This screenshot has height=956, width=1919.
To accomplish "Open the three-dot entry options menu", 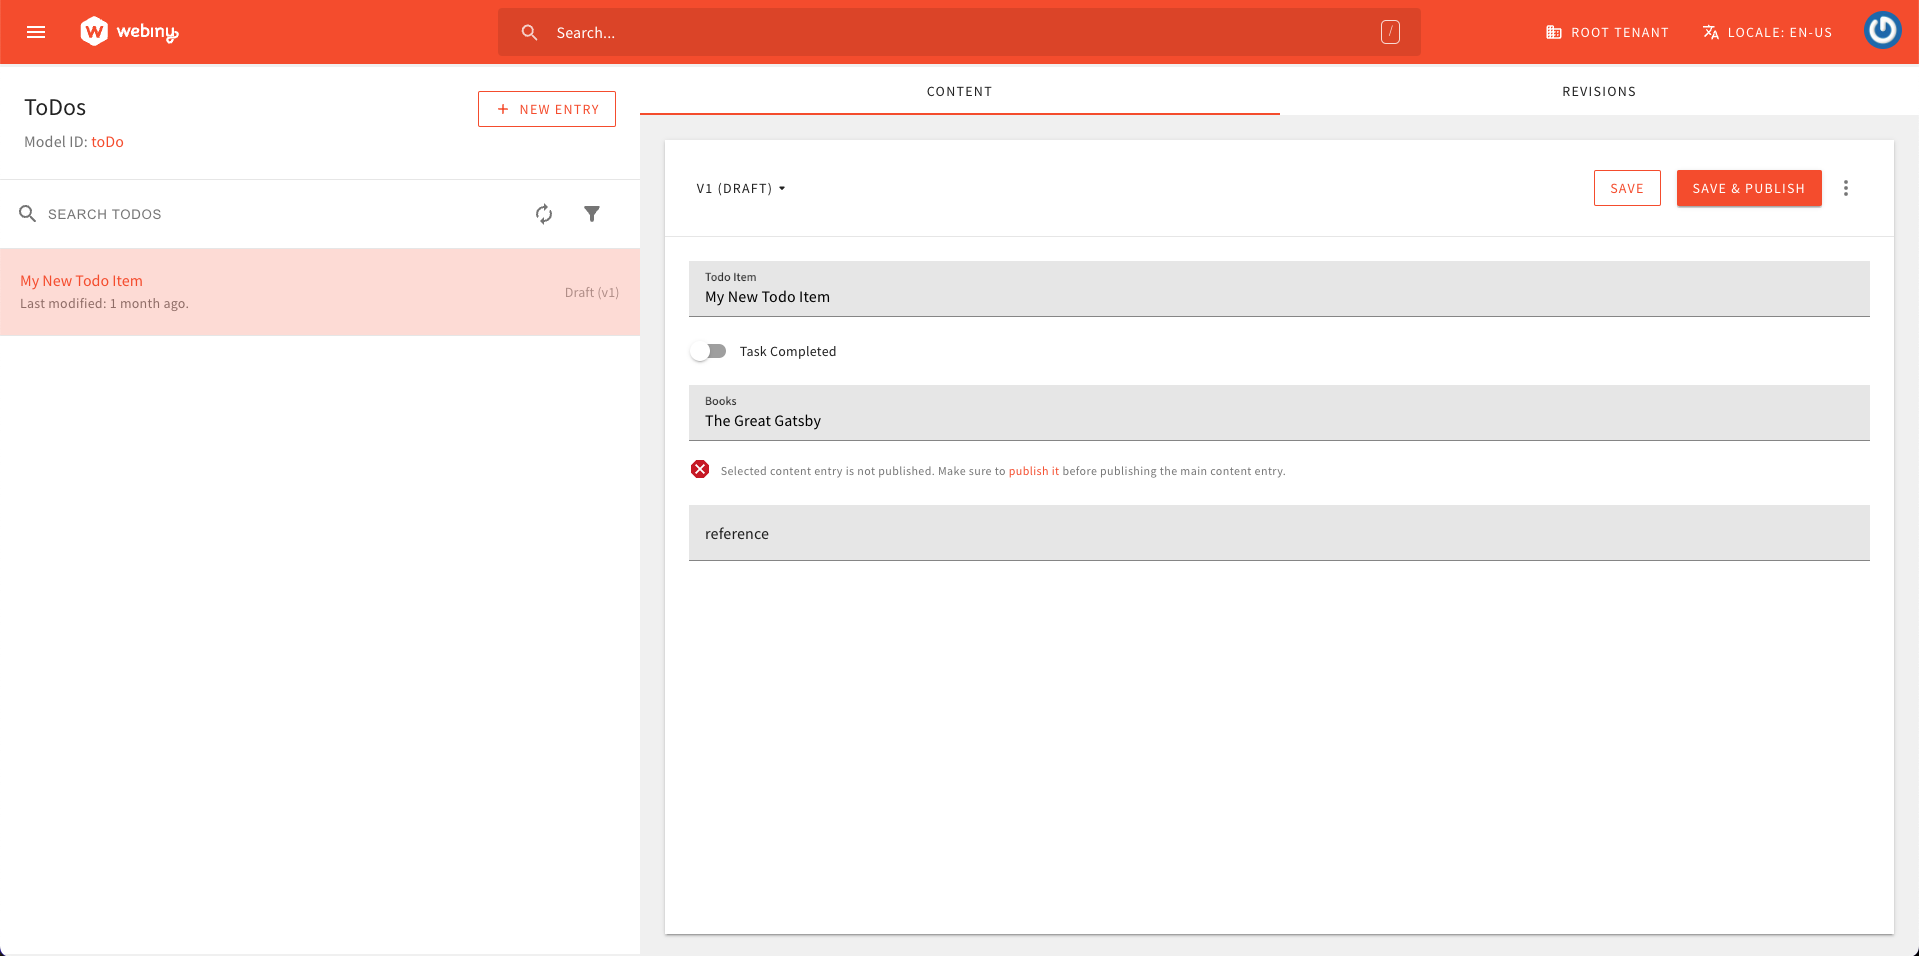I will (1846, 188).
